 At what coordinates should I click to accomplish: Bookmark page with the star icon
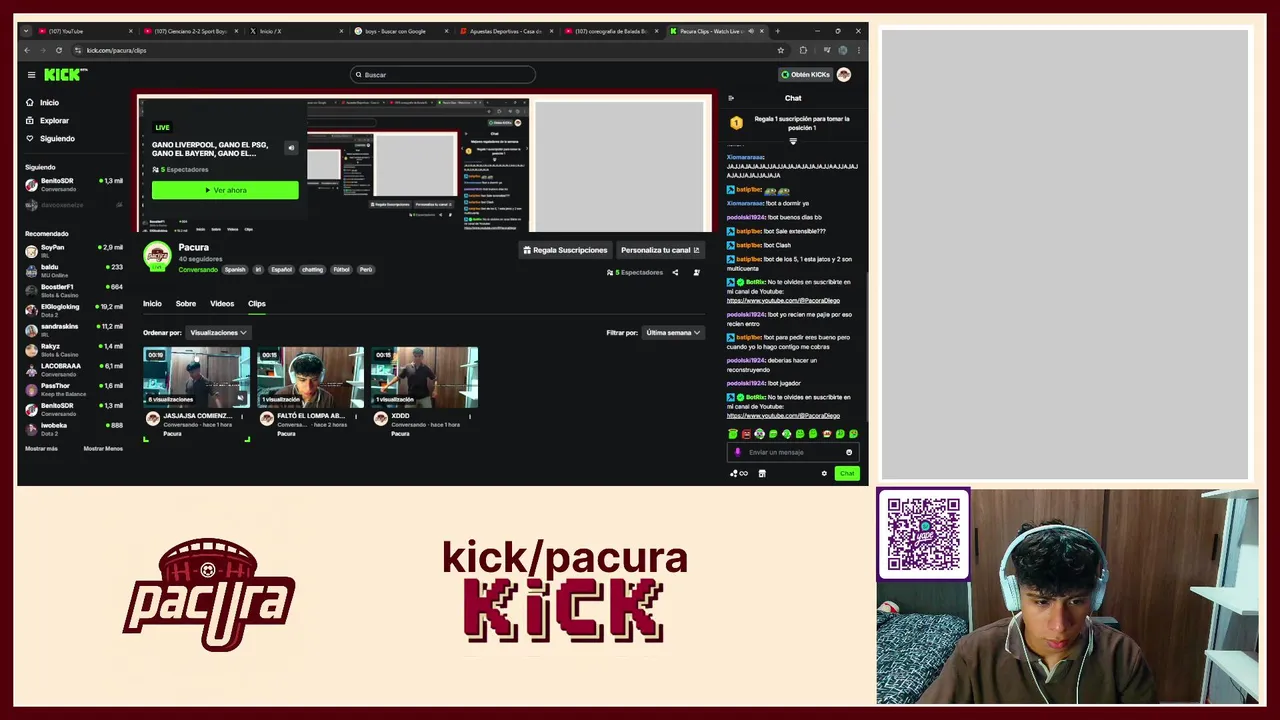(781, 50)
